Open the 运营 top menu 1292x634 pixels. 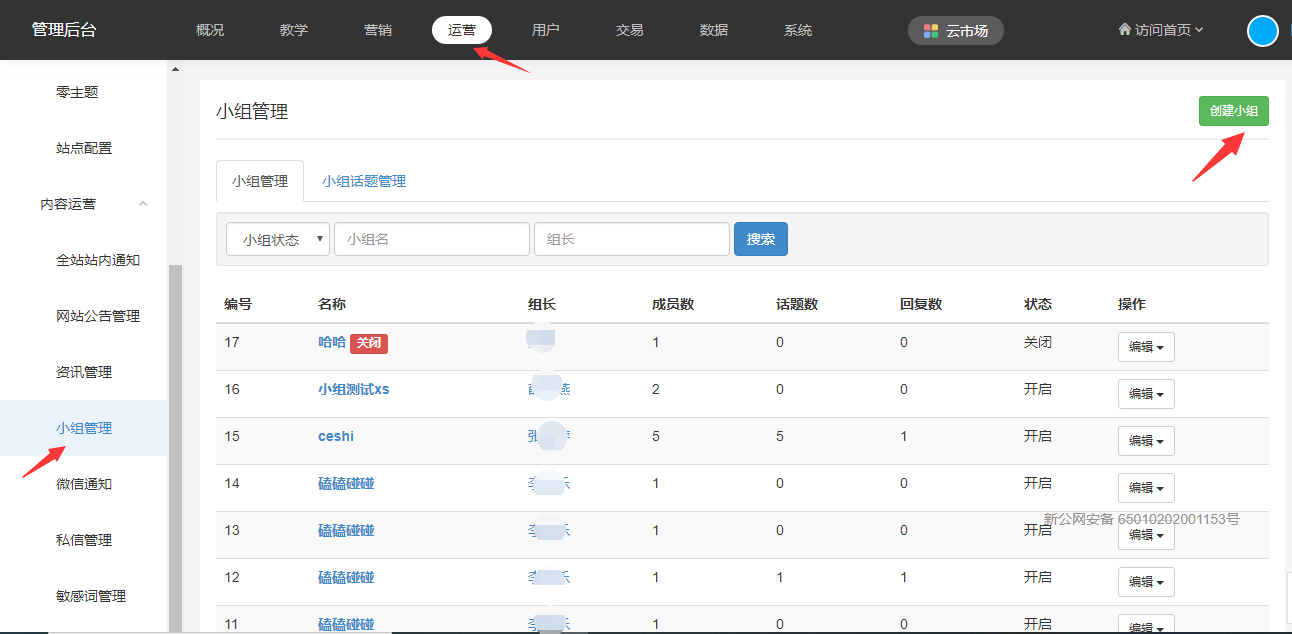pos(461,30)
